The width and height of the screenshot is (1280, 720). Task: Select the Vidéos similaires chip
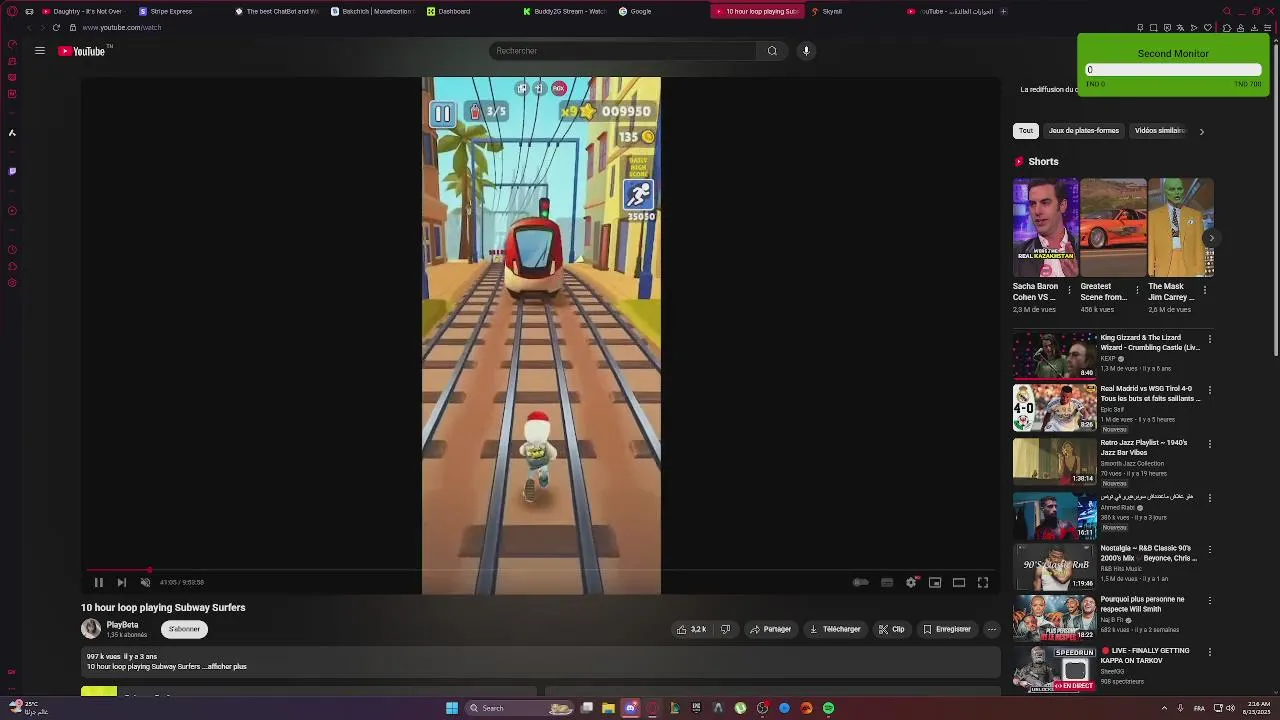(x=1160, y=131)
